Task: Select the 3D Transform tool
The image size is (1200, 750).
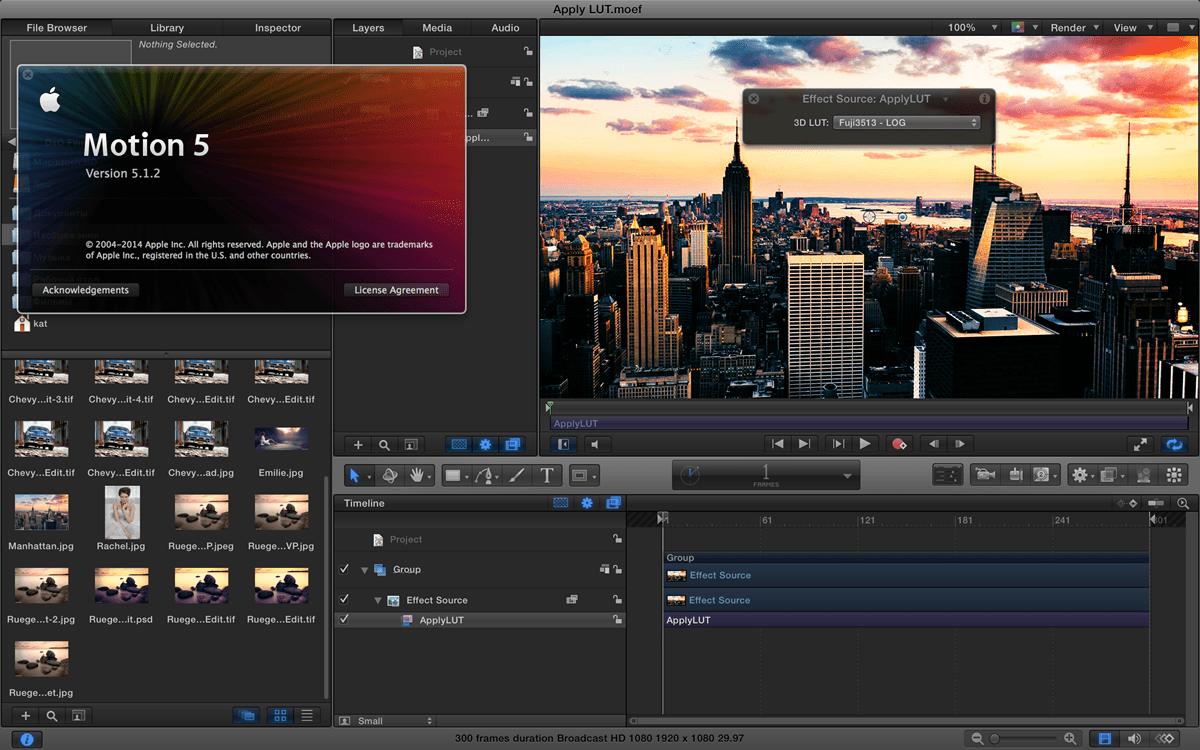Action: tap(390, 476)
